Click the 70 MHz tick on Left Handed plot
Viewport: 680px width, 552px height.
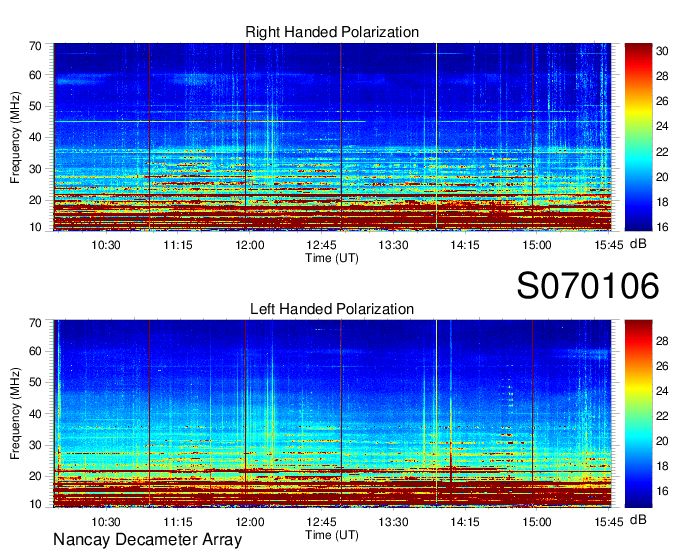tap(35, 323)
